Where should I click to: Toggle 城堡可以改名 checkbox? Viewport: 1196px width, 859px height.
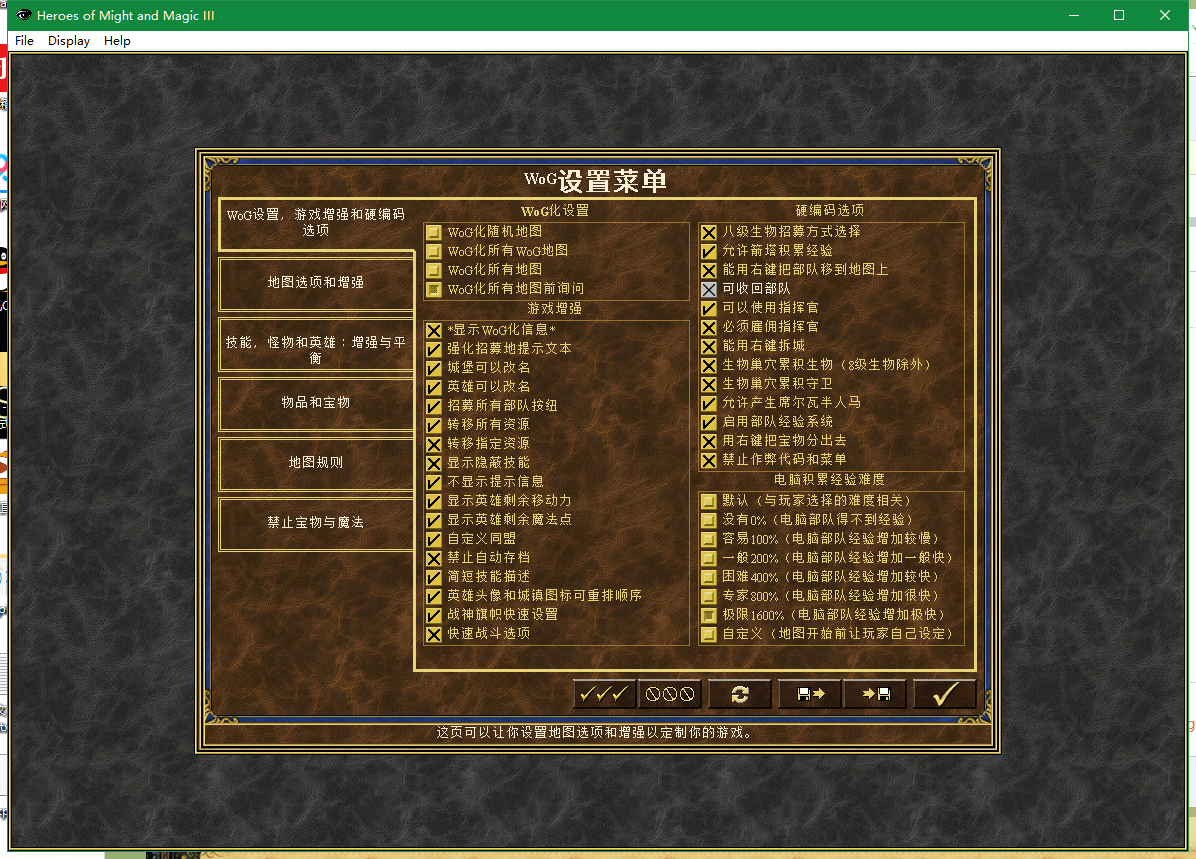(434, 368)
